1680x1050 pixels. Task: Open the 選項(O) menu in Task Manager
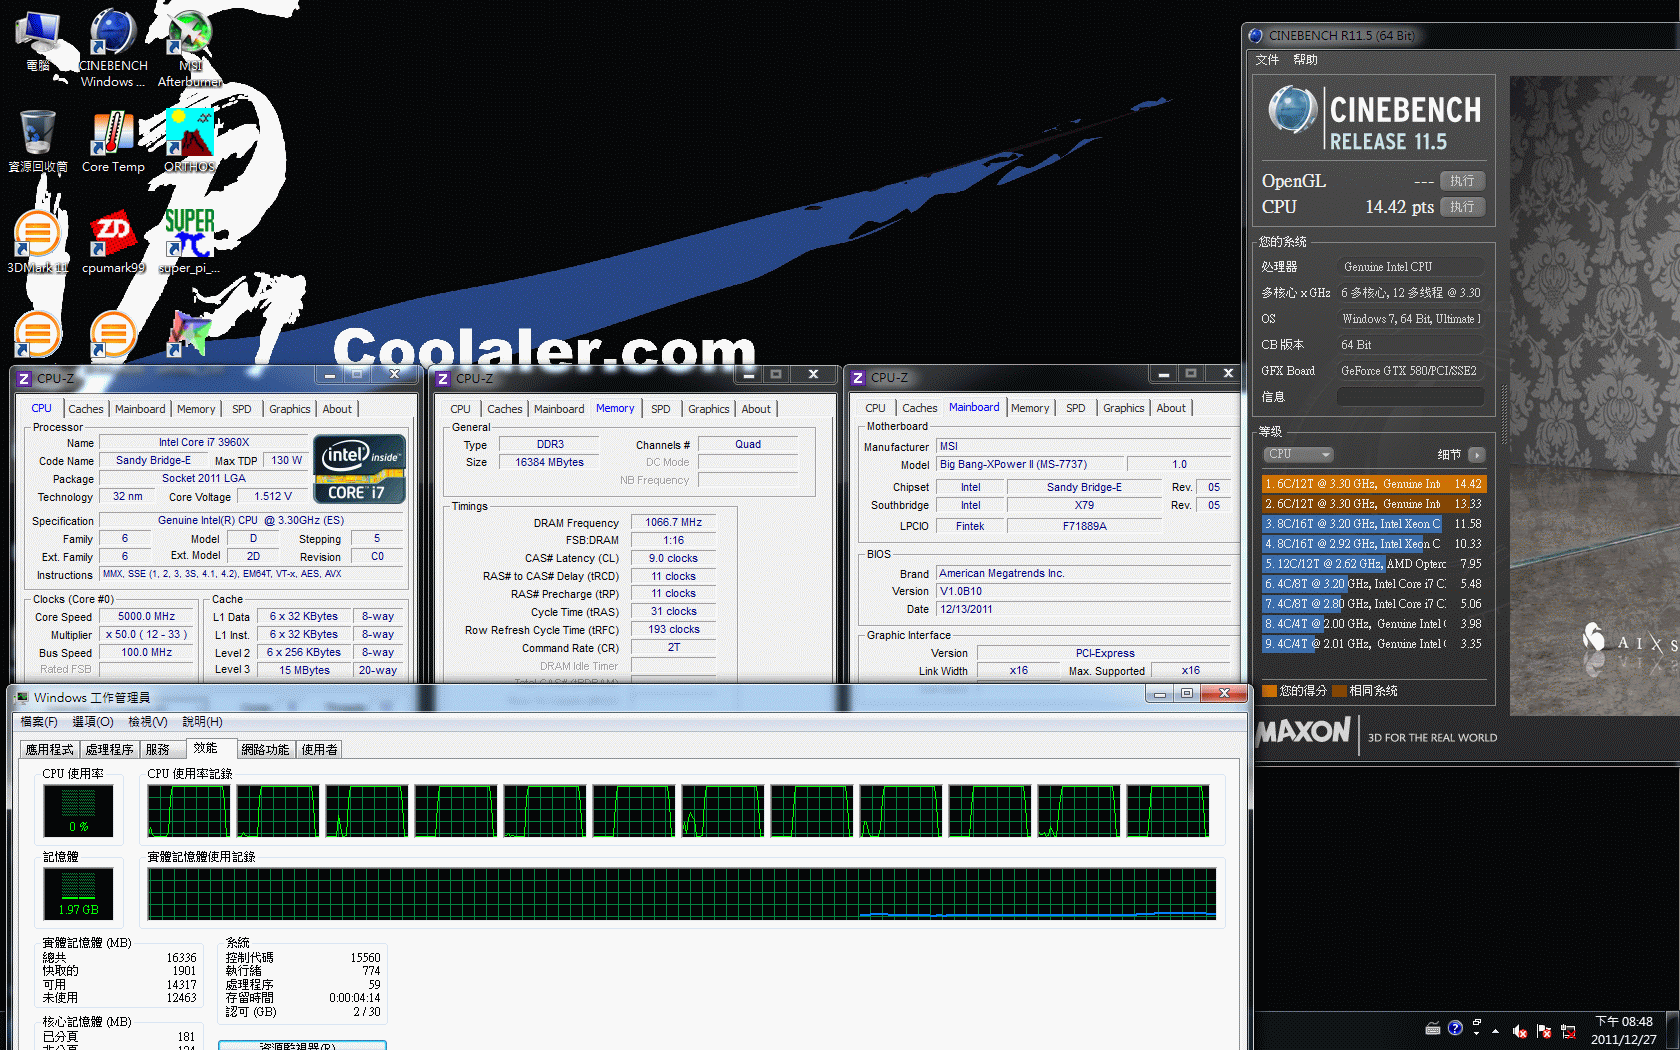click(93, 722)
